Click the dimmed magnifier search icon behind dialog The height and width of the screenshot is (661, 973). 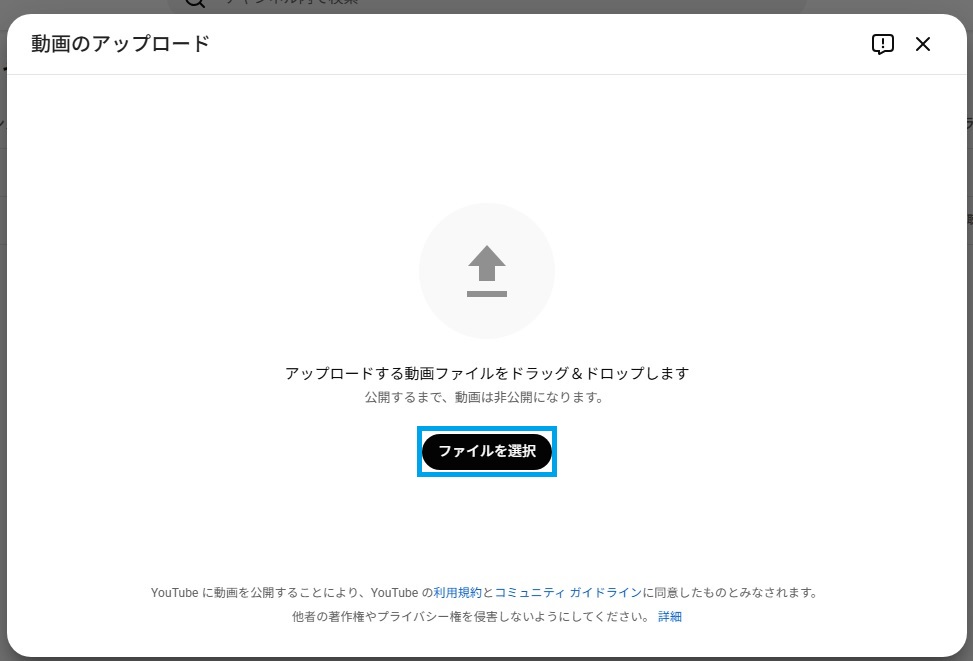(x=195, y=4)
